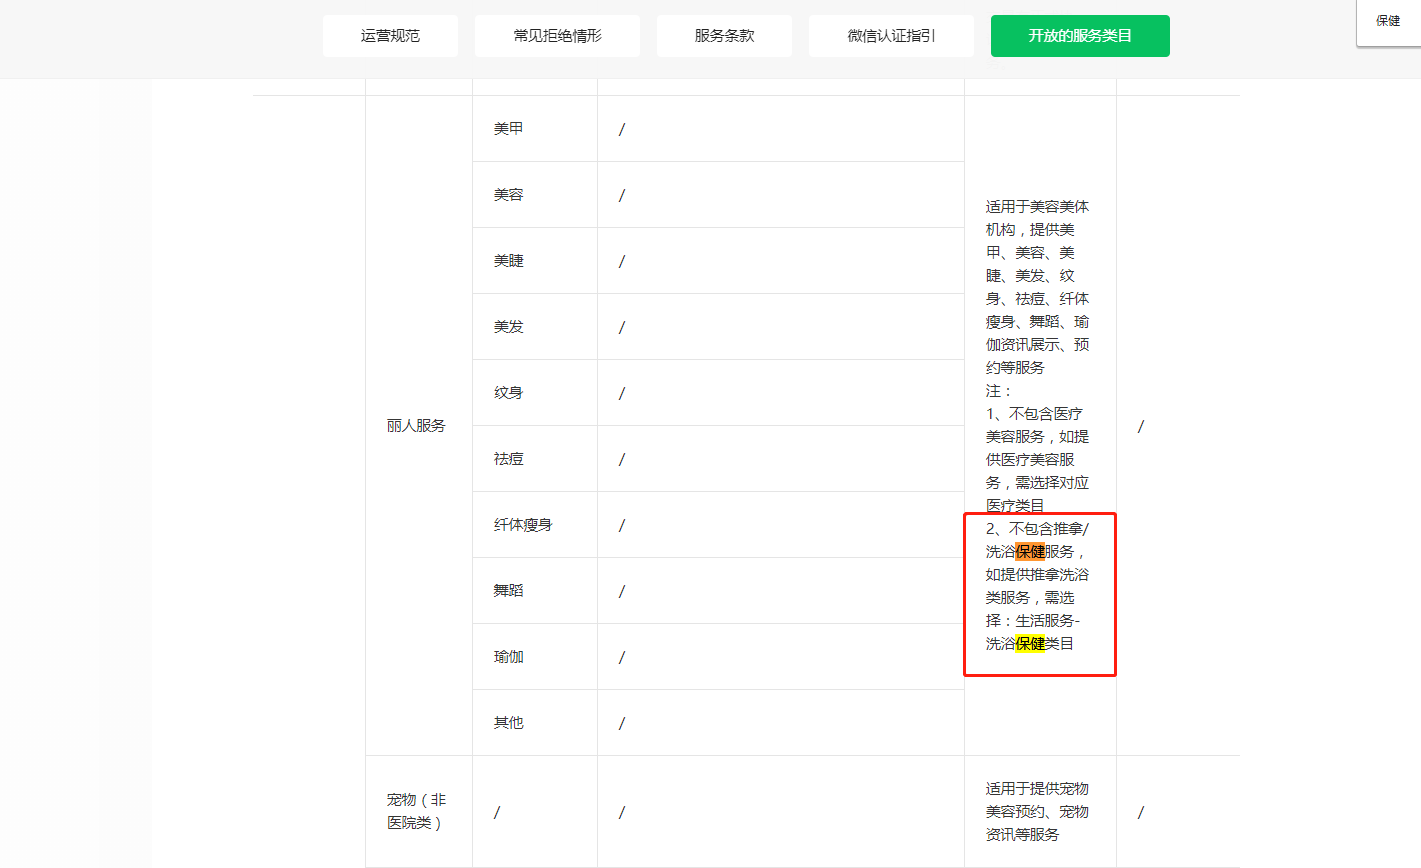Screen dimensions: 1421x868
Task: Click the 宠物（非医院类） category cell
Action: tap(418, 811)
